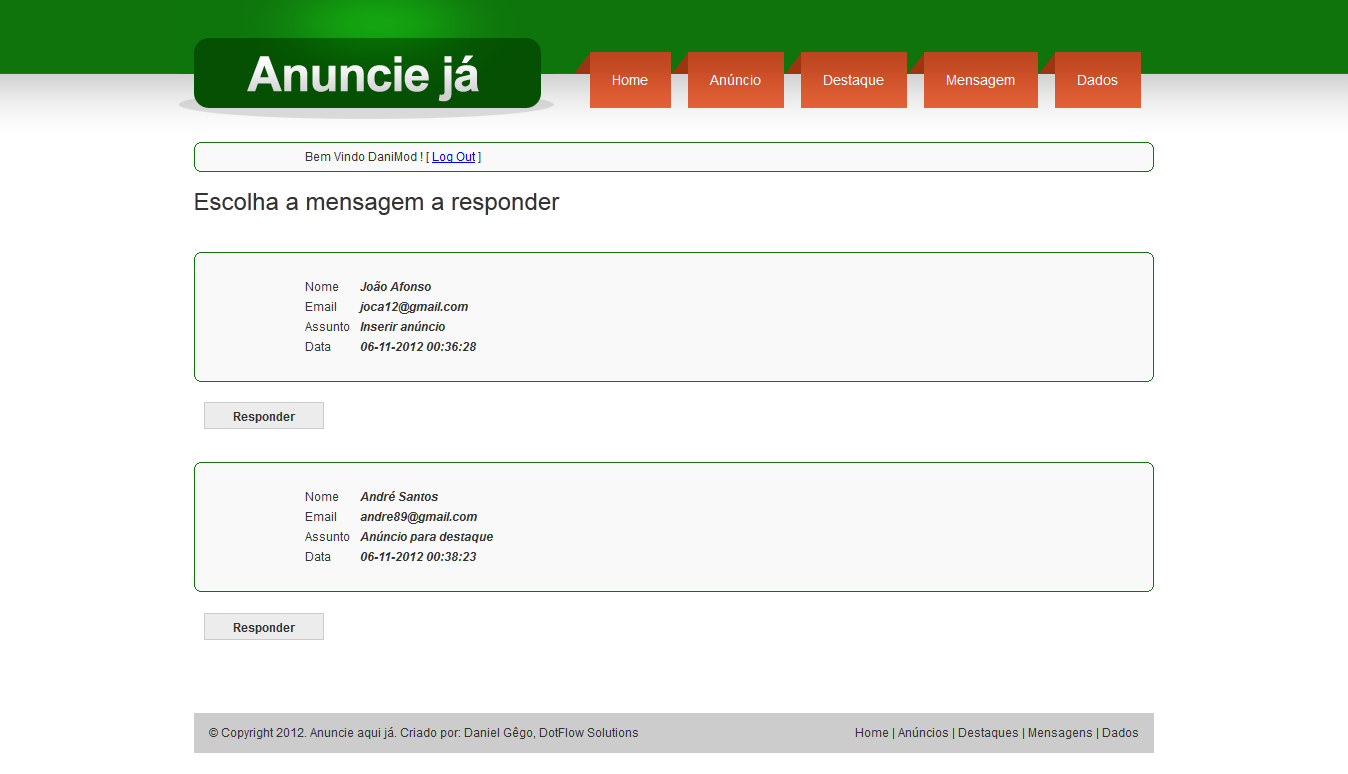Click Responder under João Afonso's message
The height and width of the screenshot is (774, 1348).
264,416
